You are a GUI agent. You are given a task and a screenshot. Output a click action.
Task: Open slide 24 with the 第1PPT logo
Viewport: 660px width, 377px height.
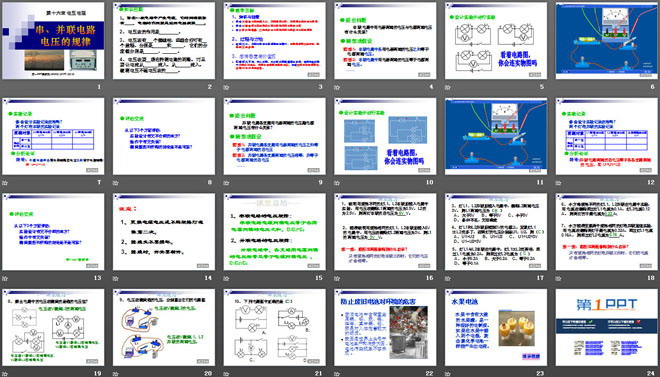pyautogui.click(x=607, y=327)
